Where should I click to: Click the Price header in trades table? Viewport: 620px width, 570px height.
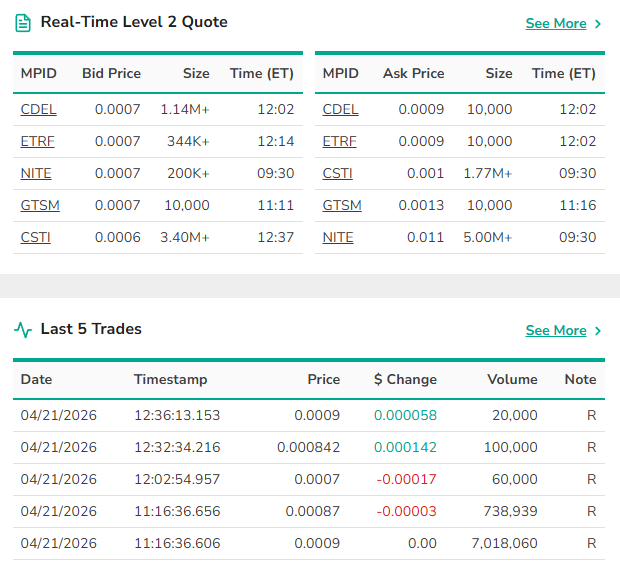pyautogui.click(x=324, y=379)
